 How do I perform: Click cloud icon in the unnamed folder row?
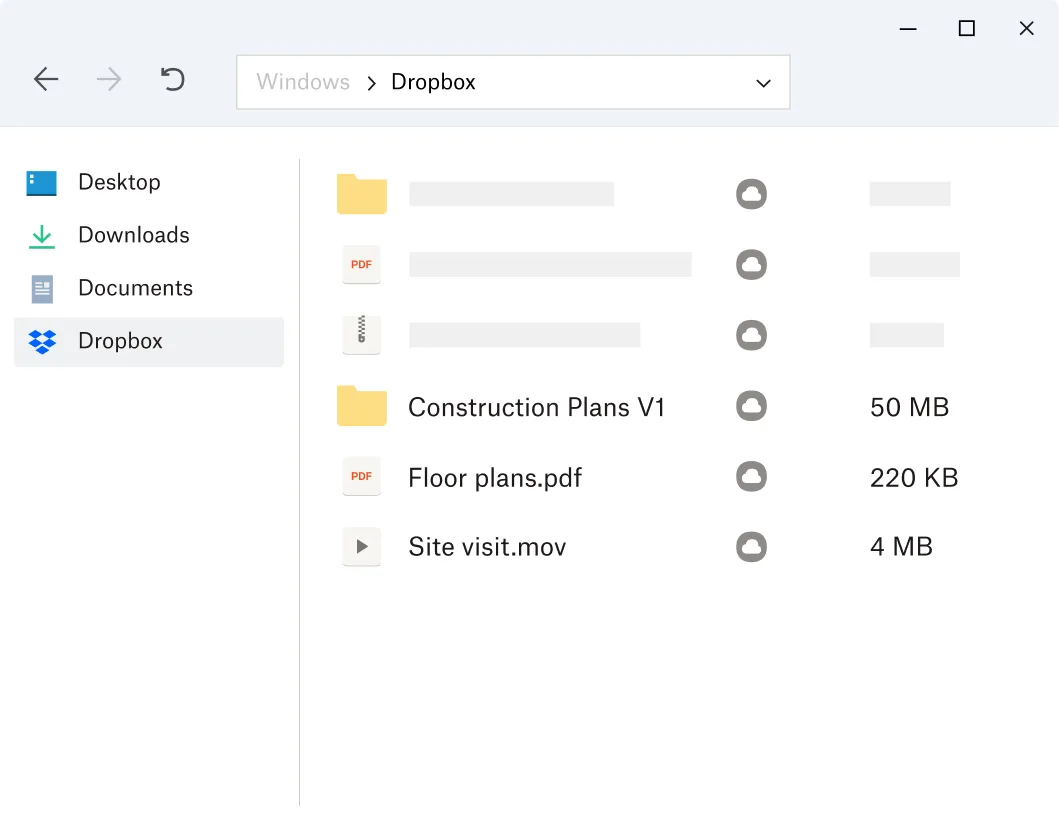coord(751,194)
